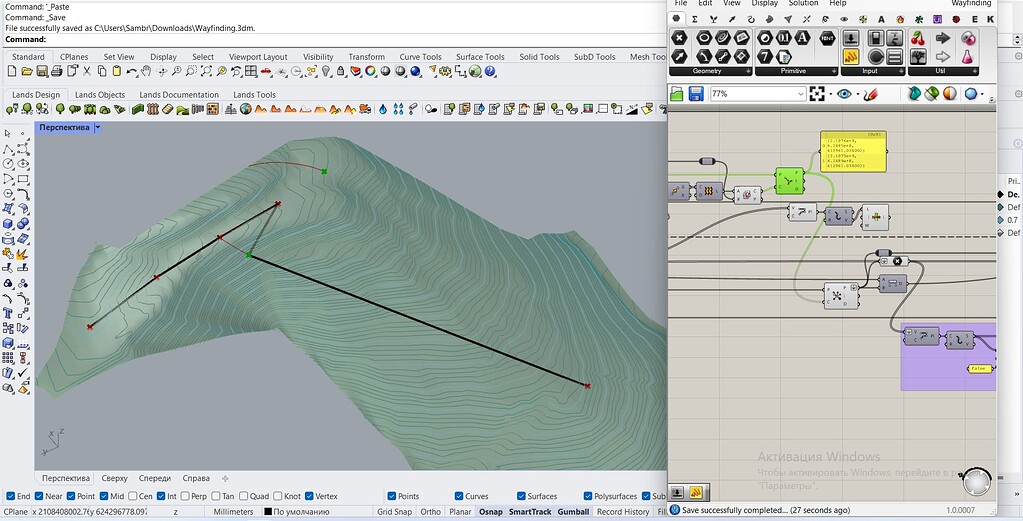Click the Zoom Extents icon in Grasshopper
The width and height of the screenshot is (1023, 521).
[x=818, y=94]
